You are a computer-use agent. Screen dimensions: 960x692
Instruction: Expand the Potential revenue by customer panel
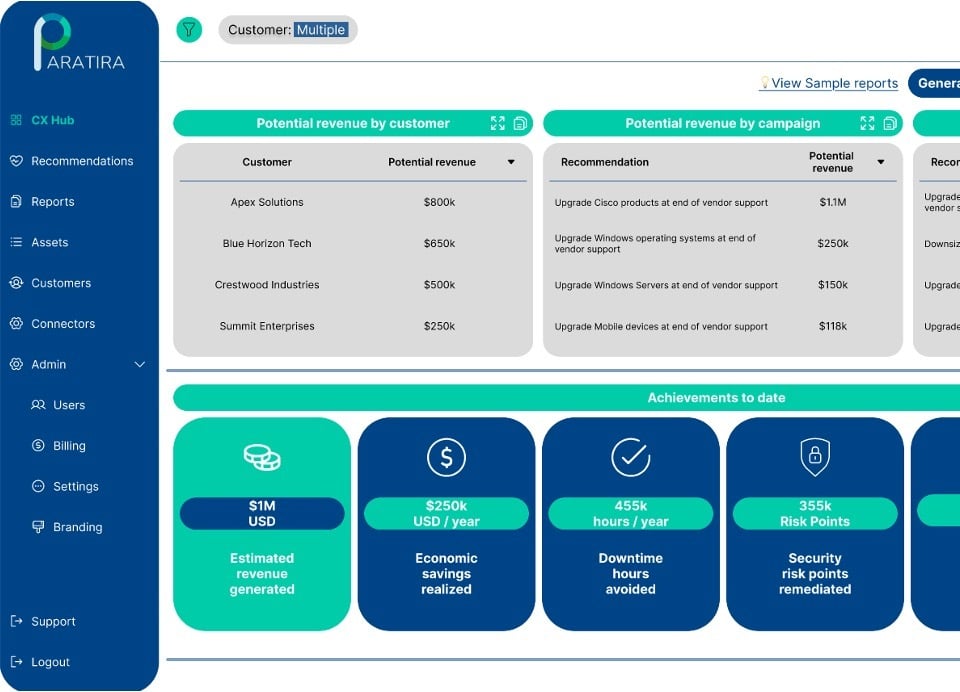[498, 123]
